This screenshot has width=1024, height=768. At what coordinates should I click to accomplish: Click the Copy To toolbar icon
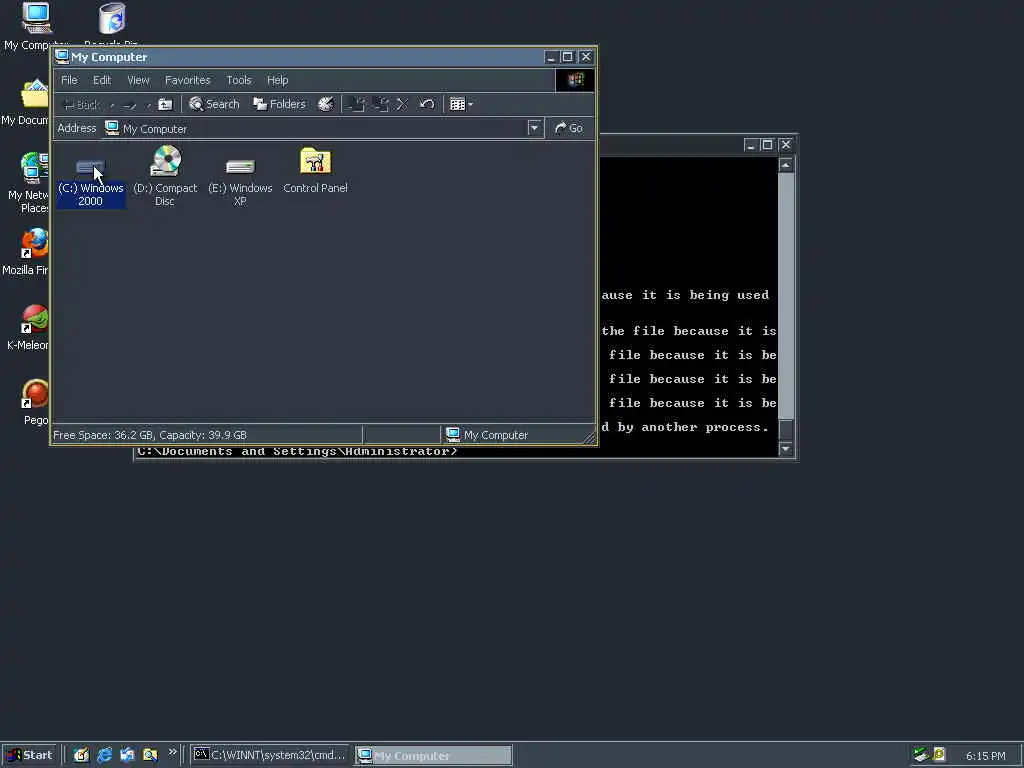[381, 104]
